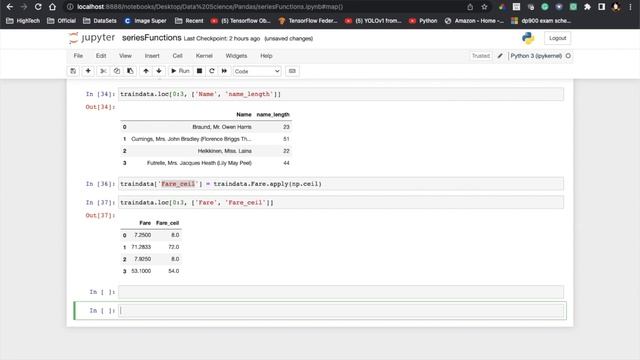Click 'Braund, Mr. Owen Harris' cell
640x360 pixels.
(222, 127)
